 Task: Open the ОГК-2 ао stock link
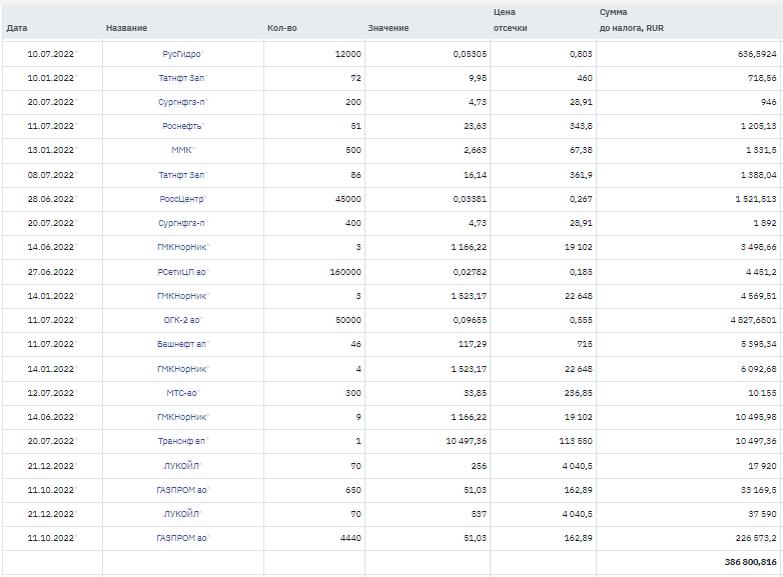(181, 320)
